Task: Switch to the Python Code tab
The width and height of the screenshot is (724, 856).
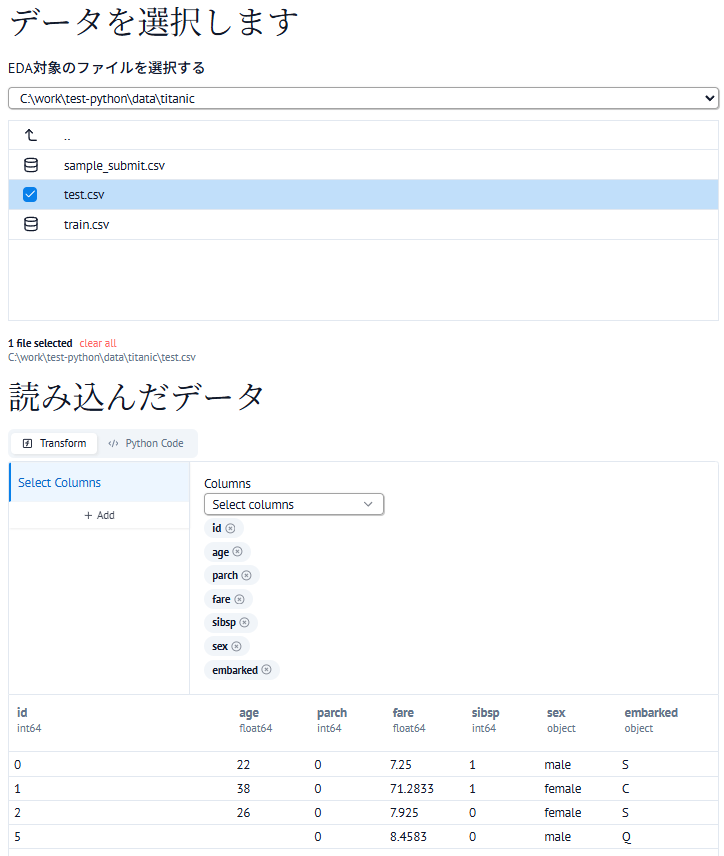Action: [x=146, y=443]
